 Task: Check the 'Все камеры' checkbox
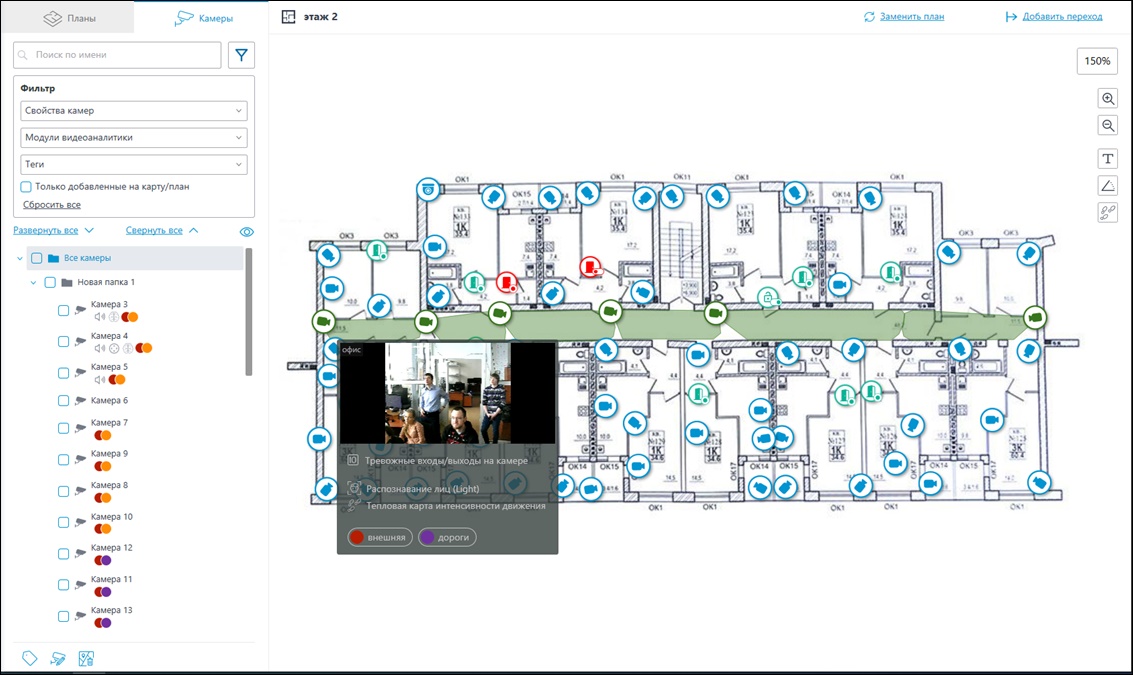(36, 258)
